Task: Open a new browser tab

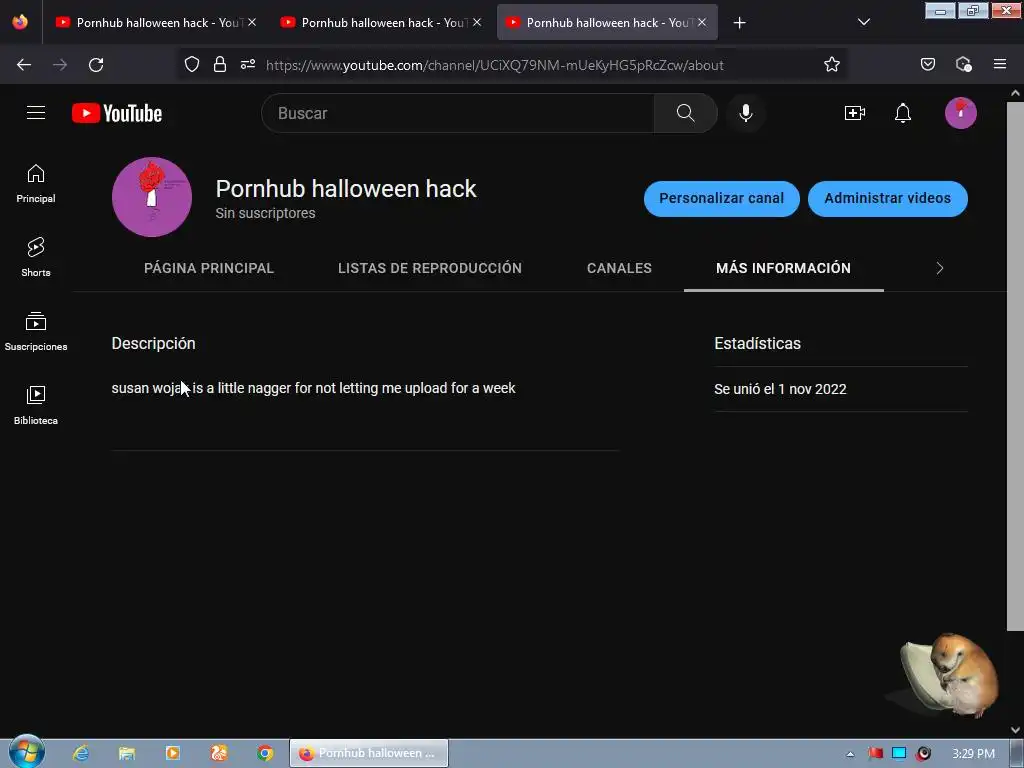Action: pos(739,23)
